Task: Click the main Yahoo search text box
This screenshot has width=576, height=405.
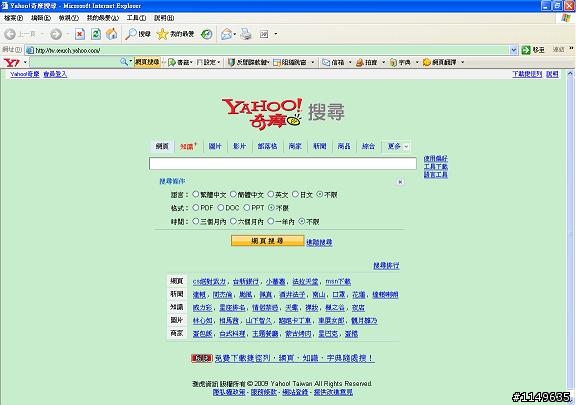Action: (x=282, y=164)
